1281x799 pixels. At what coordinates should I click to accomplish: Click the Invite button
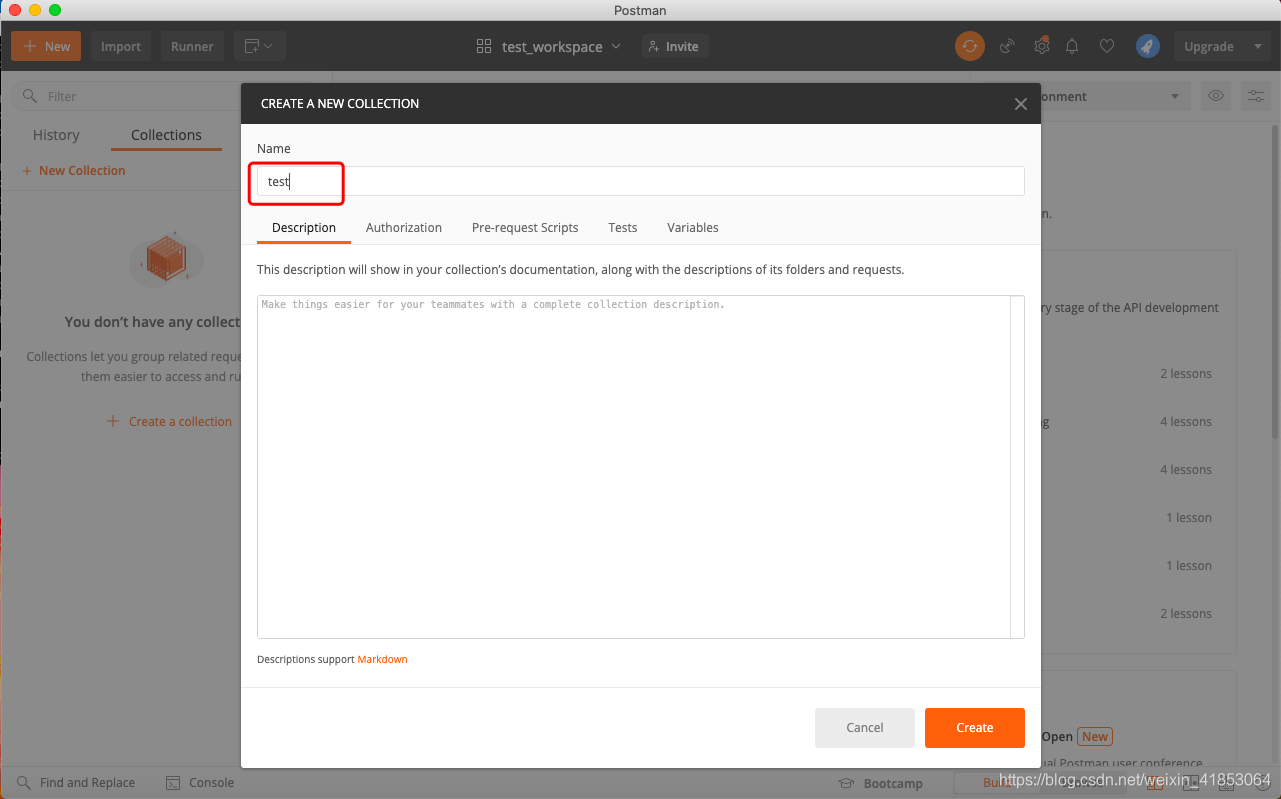pos(675,46)
